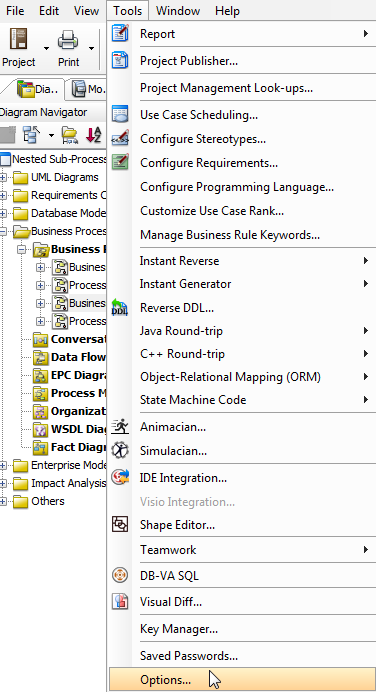
Task: Expand the Enterprise Modeling folder
Action: tap(3, 466)
